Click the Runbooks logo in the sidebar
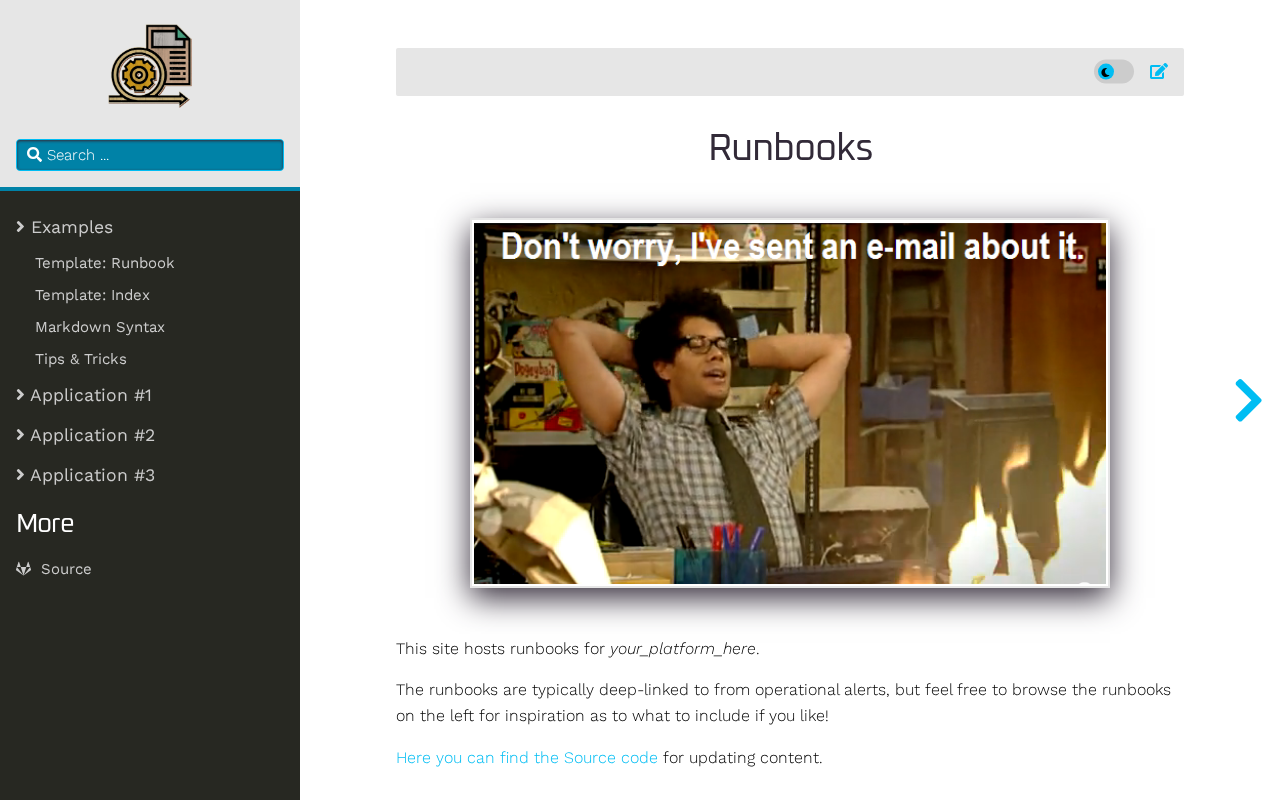 (150, 66)
